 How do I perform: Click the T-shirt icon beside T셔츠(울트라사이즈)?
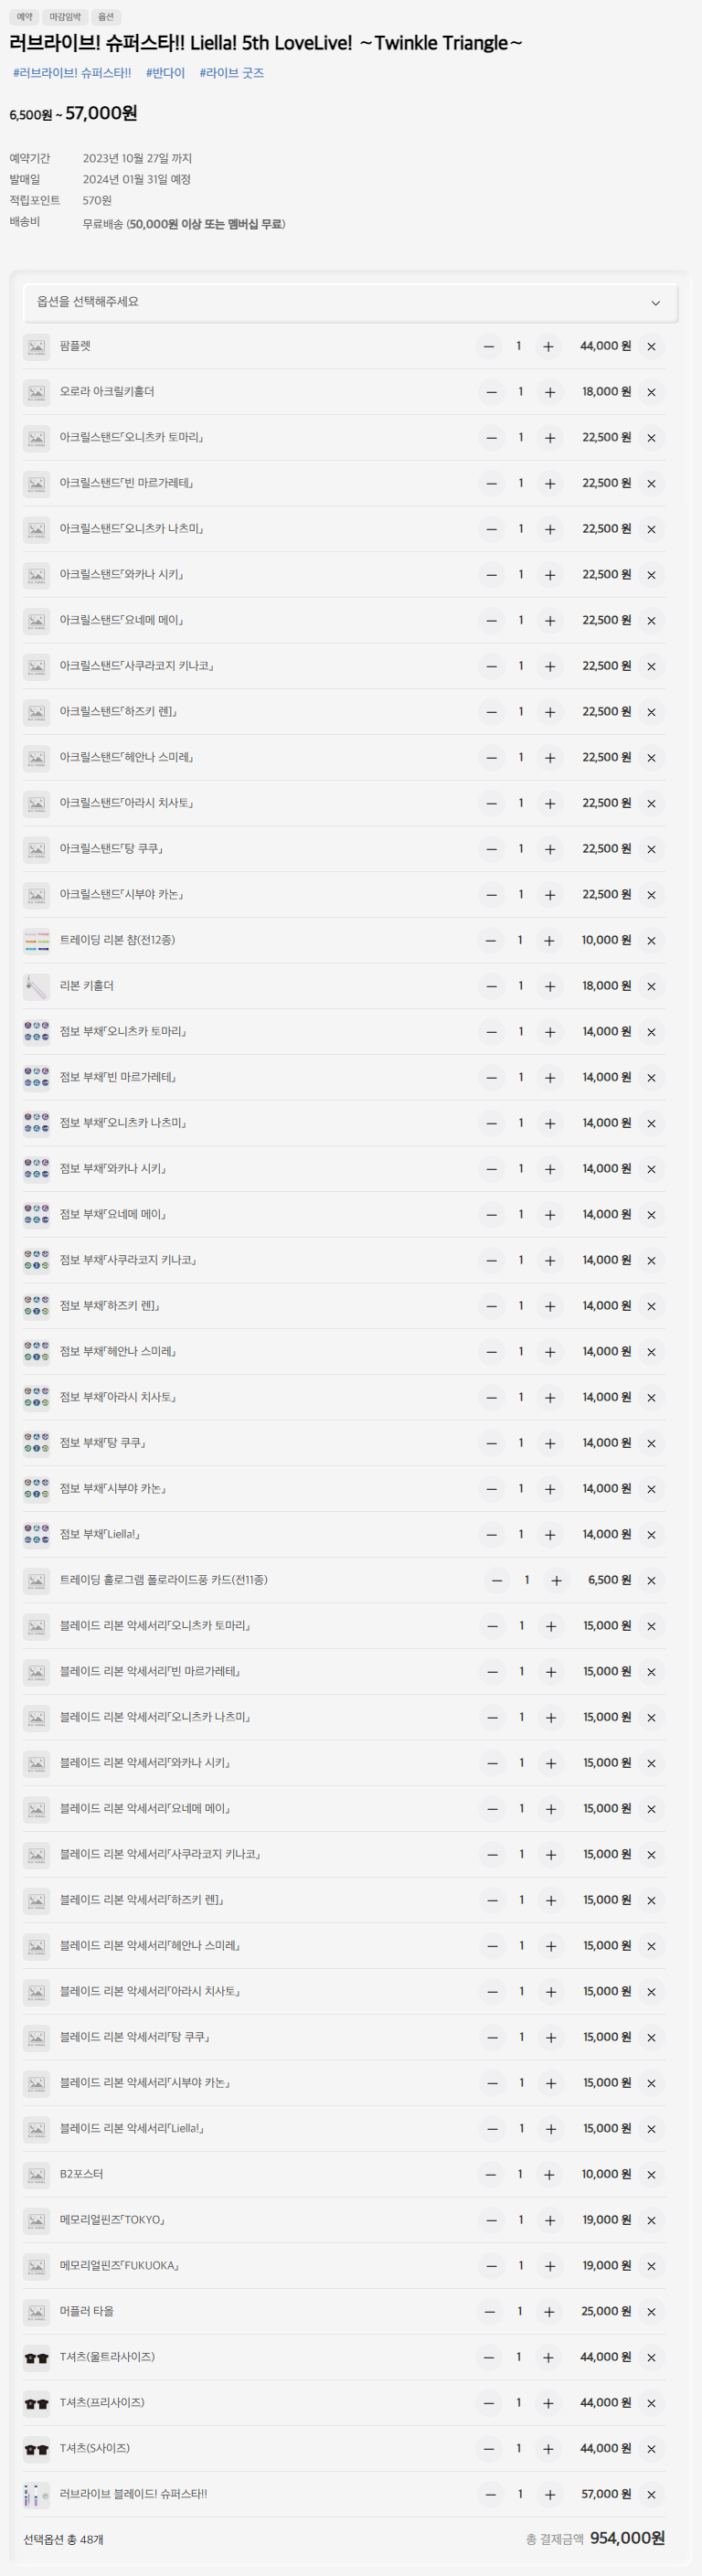point(36,2357)
